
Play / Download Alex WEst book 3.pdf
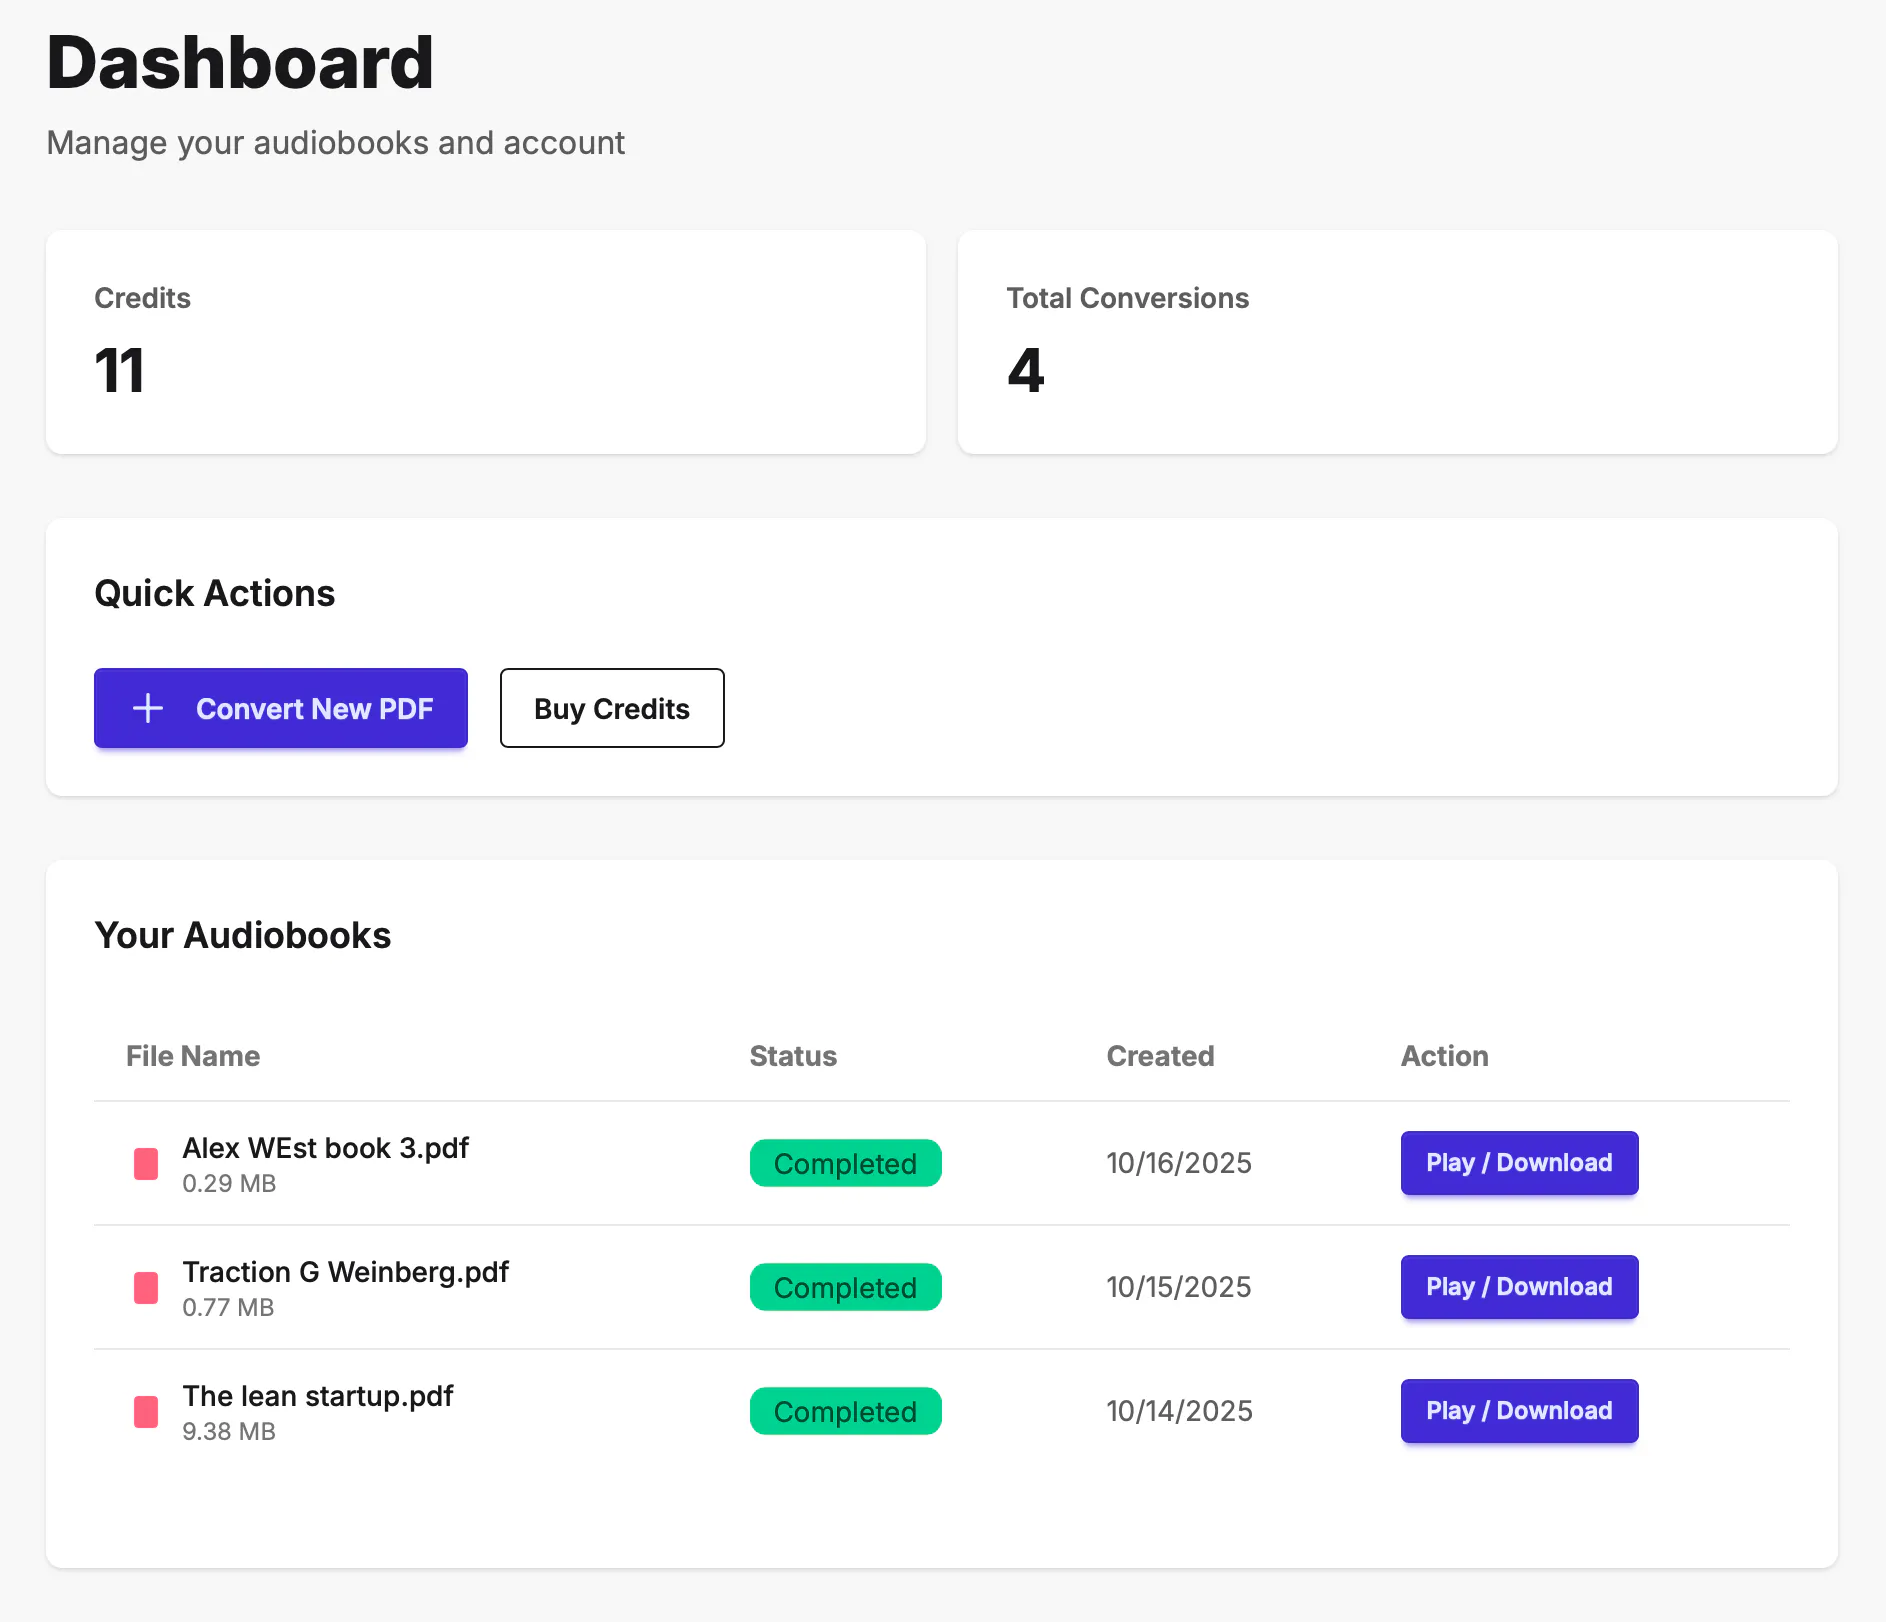(1519, 1163)
